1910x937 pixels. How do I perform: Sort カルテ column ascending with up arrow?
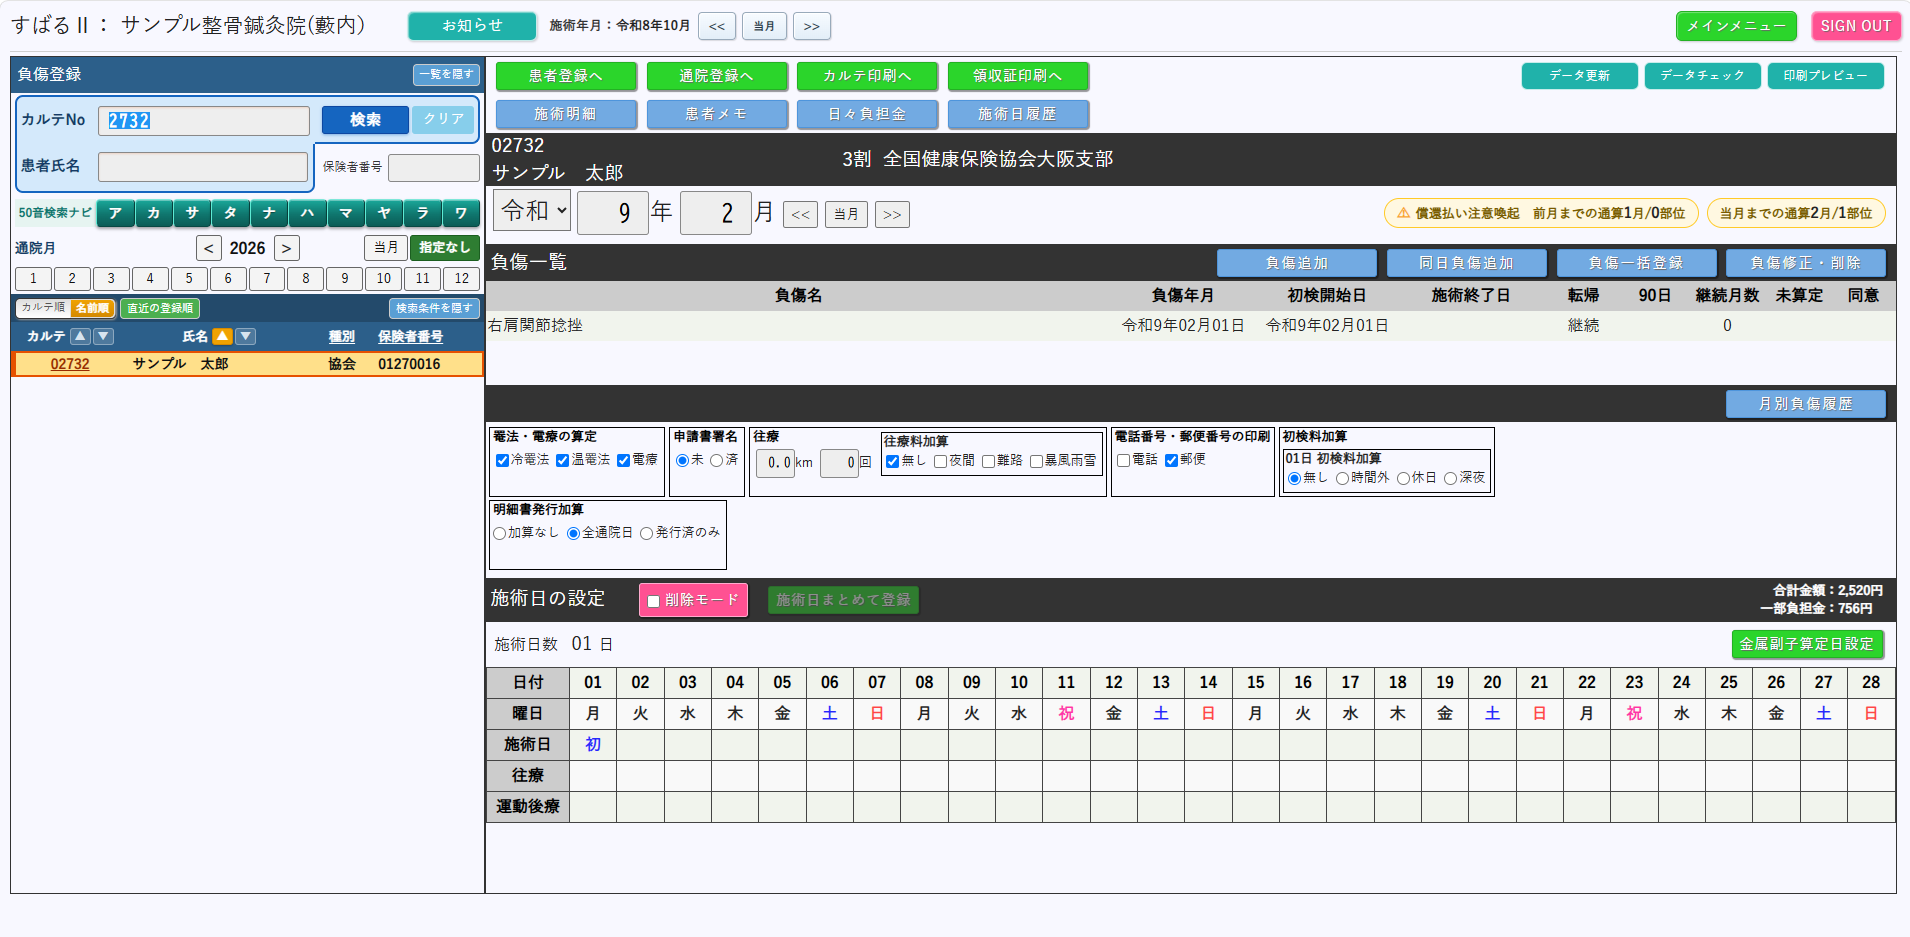tap(81, 337)
